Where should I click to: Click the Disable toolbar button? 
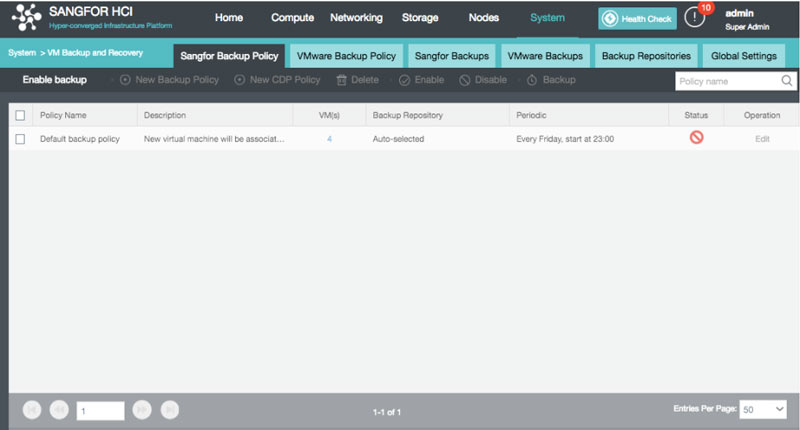(x=483, y=80)
